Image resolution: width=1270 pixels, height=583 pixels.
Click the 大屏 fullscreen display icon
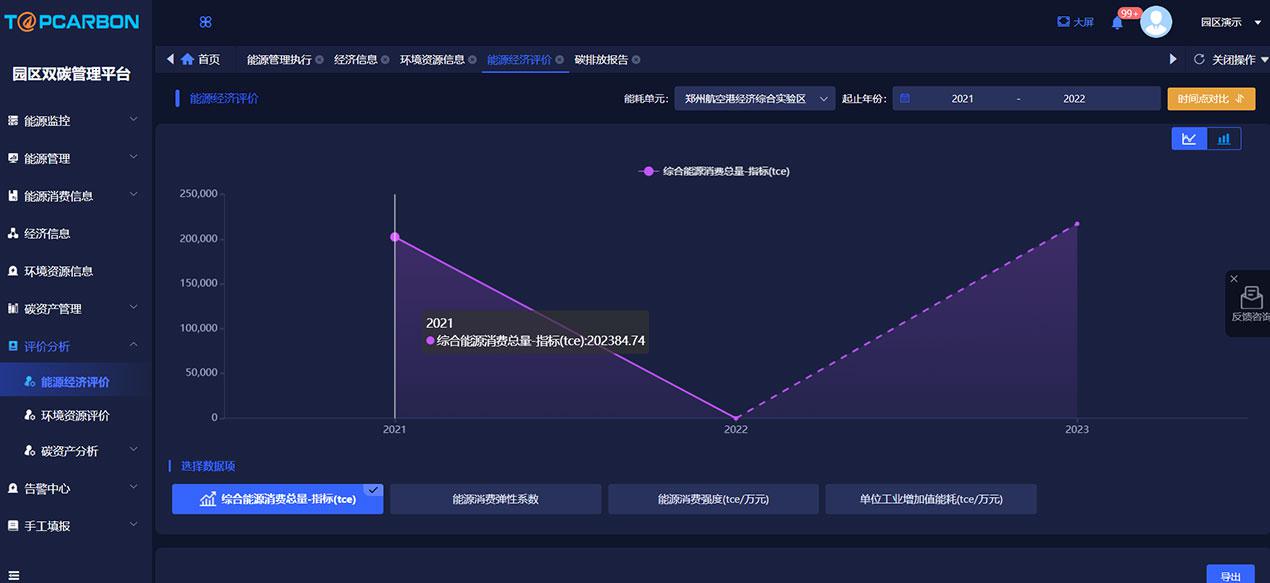point(1064,22)
